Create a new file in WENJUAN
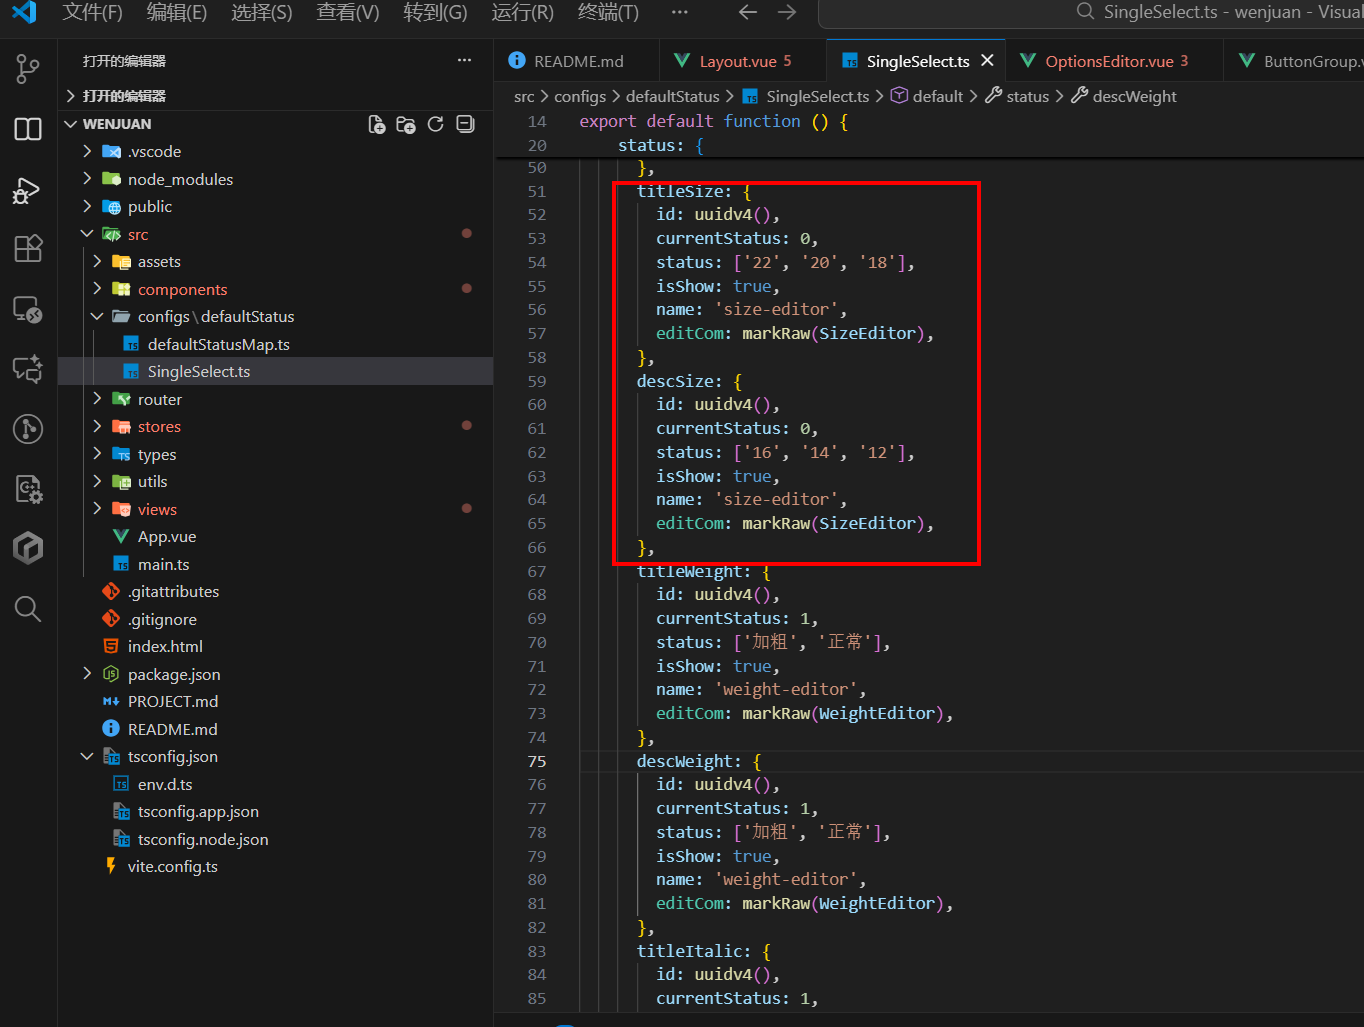Image resolution: width=1364 pixels, height=1027 pixels. click(x=377, y=124)
